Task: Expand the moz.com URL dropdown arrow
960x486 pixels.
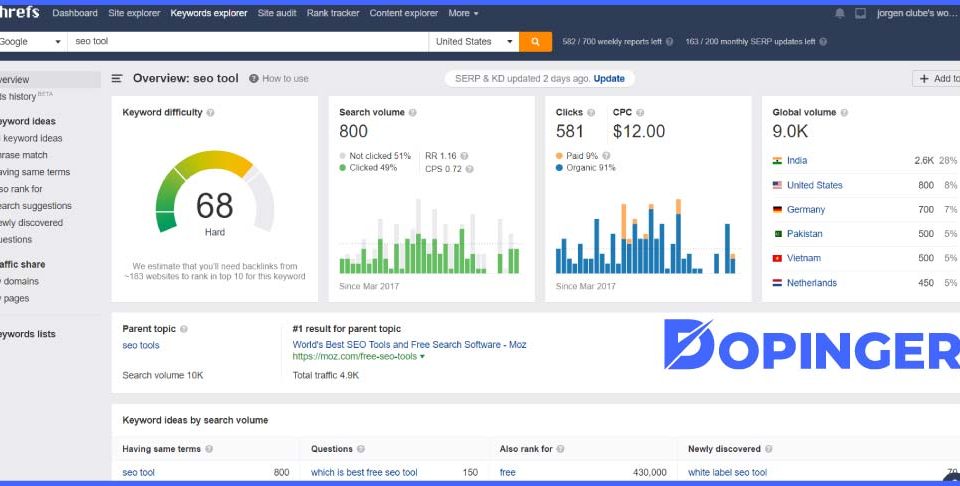Action: coord(422,356)
